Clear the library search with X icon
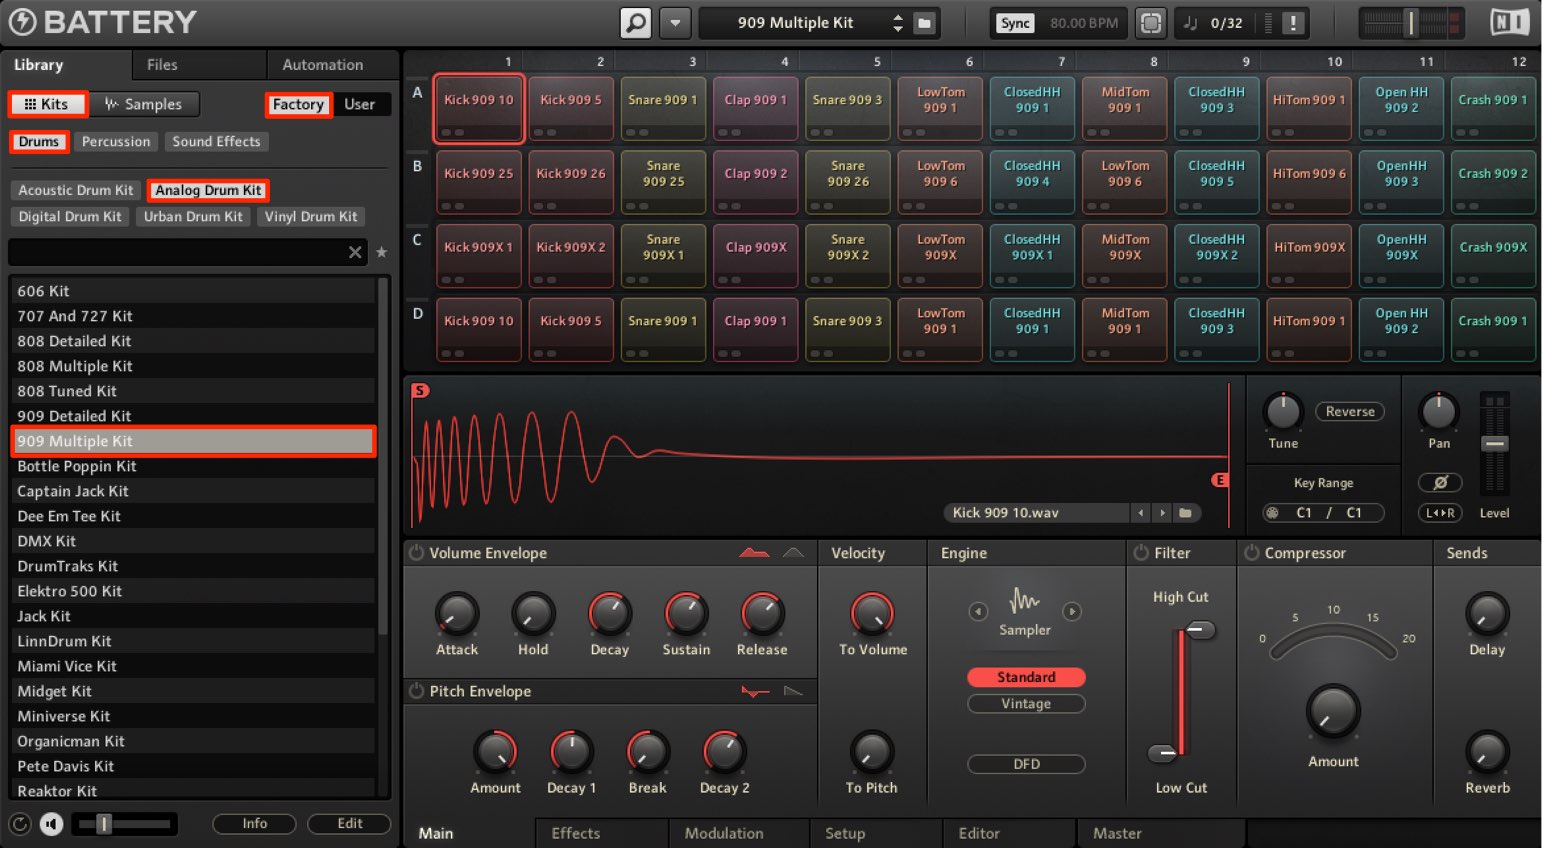Screen dimensions: 1542x848 (x=355, y=252)
